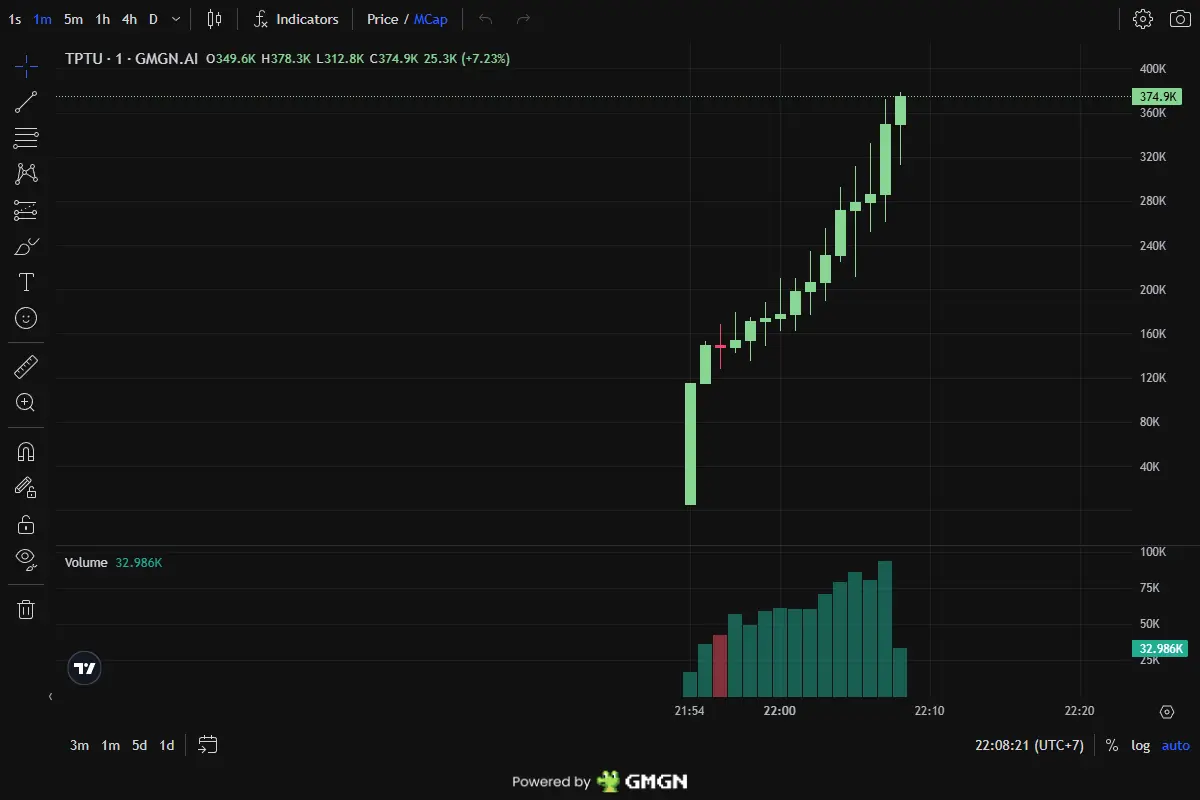
Task: Activate the zoom in tool
Action: click(x=26, y=403)
